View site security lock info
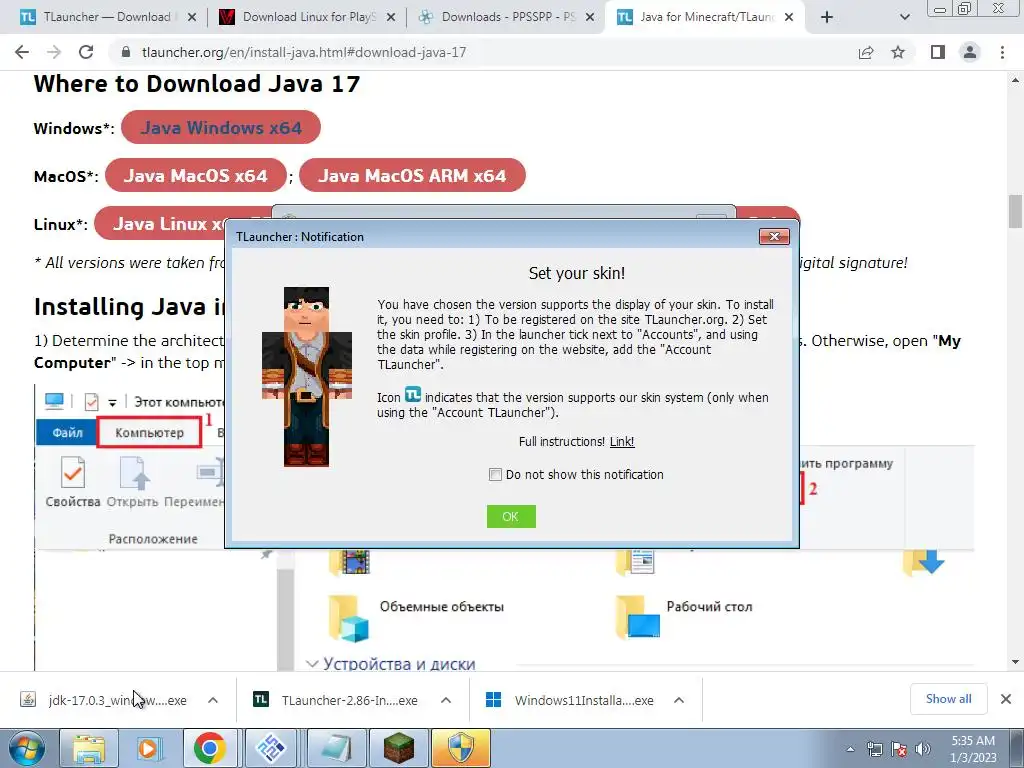 (x=126, y=52)
